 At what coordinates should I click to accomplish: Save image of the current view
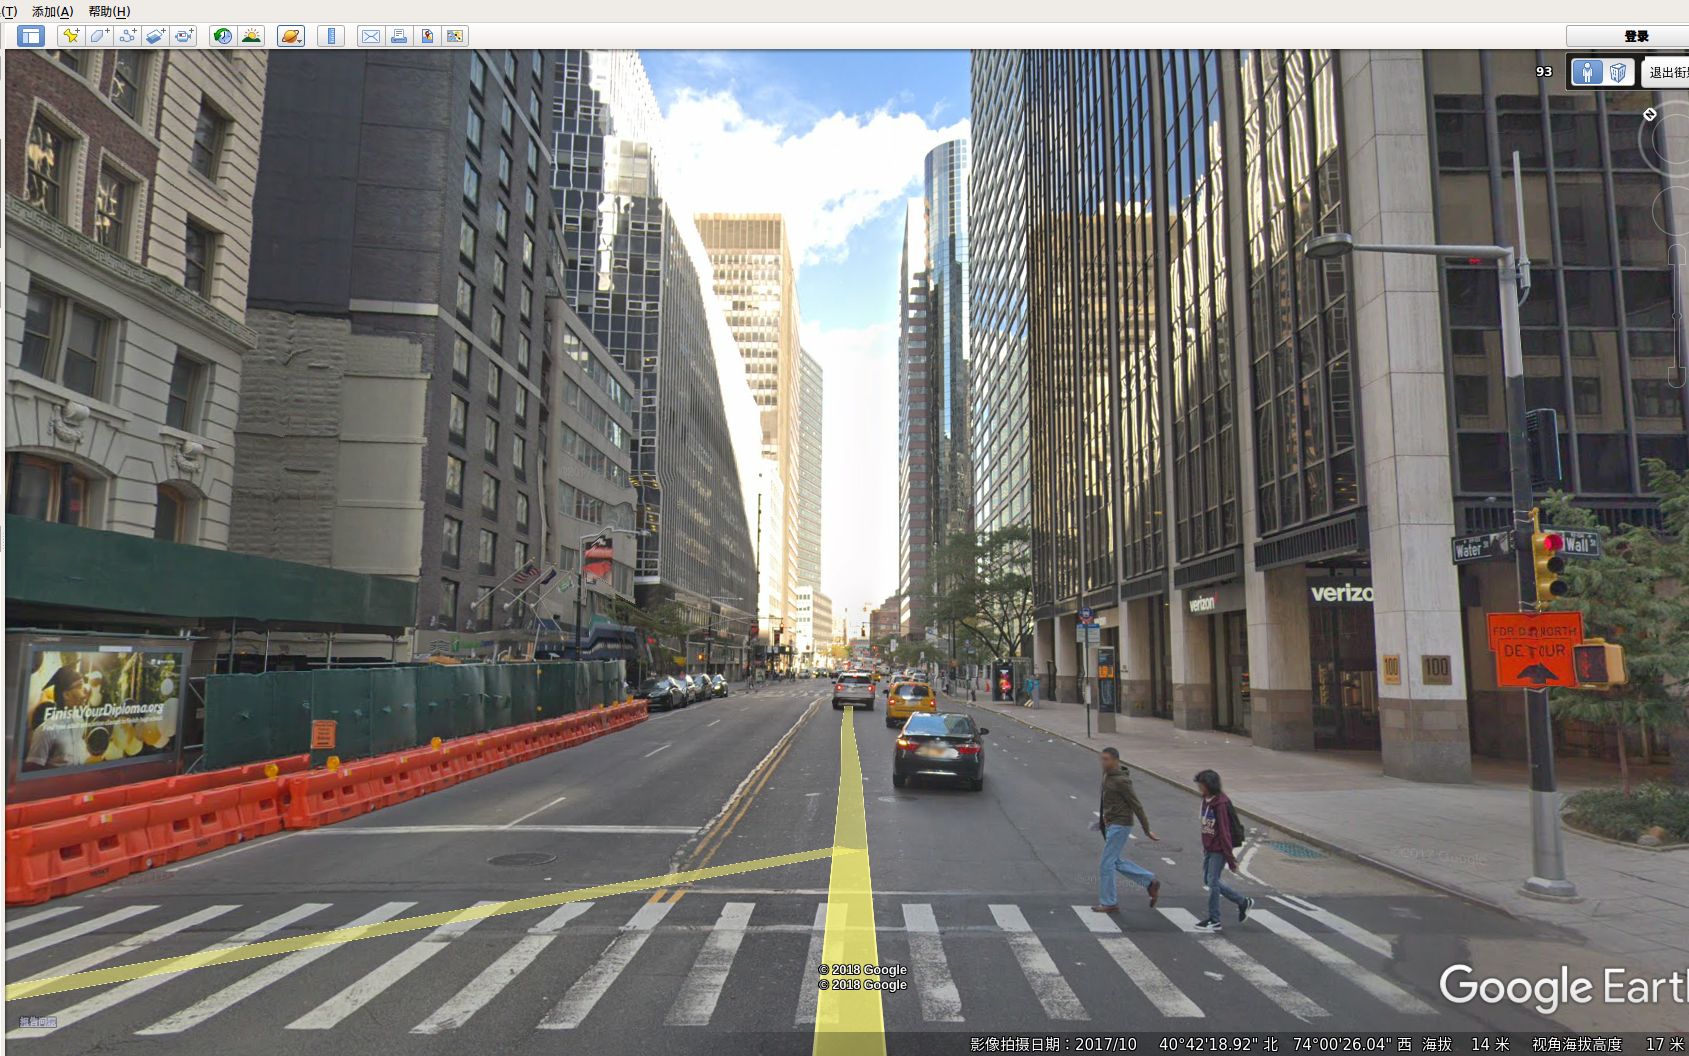point(427,36)
